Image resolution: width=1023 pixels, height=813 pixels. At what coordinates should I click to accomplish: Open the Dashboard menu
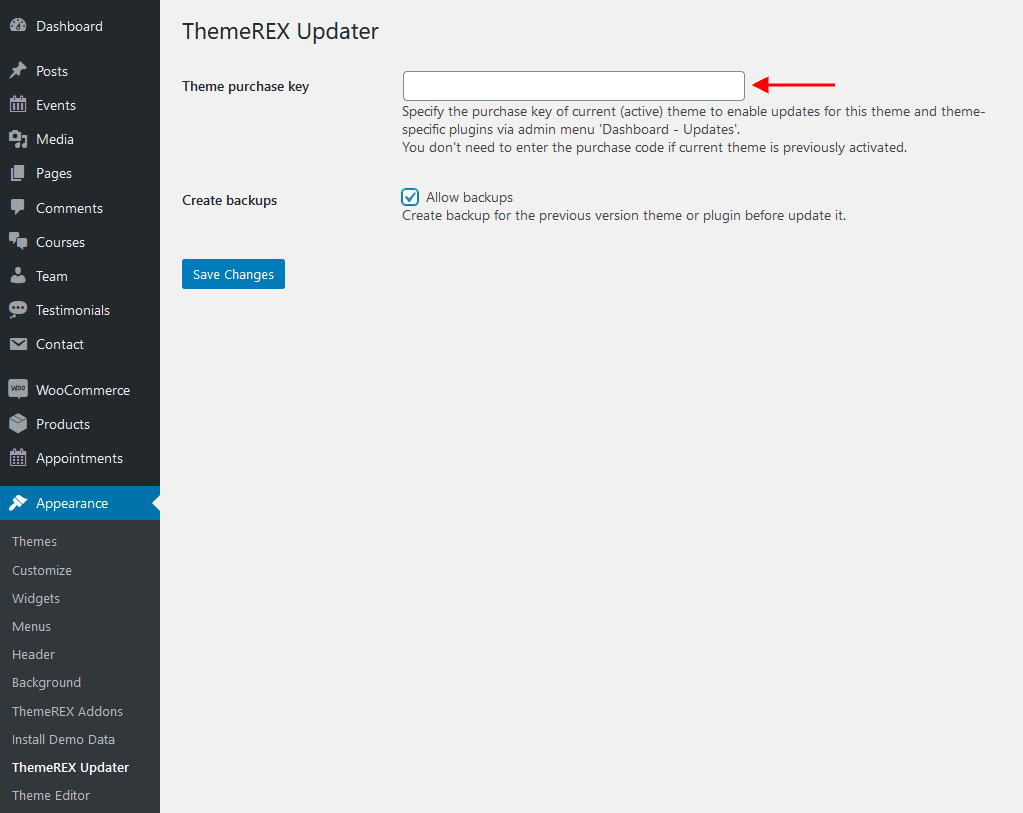(69, 26)
